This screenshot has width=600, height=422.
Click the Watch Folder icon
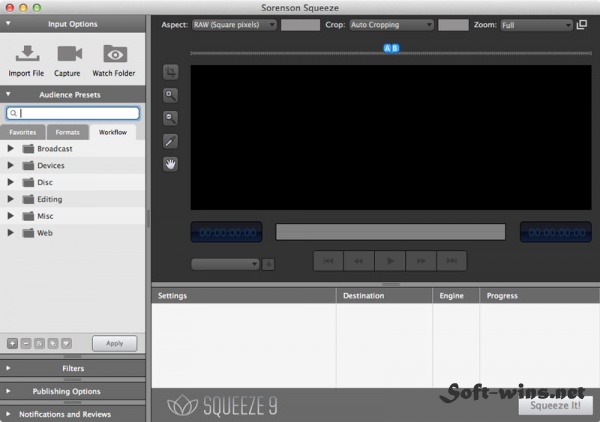point(115,54)
